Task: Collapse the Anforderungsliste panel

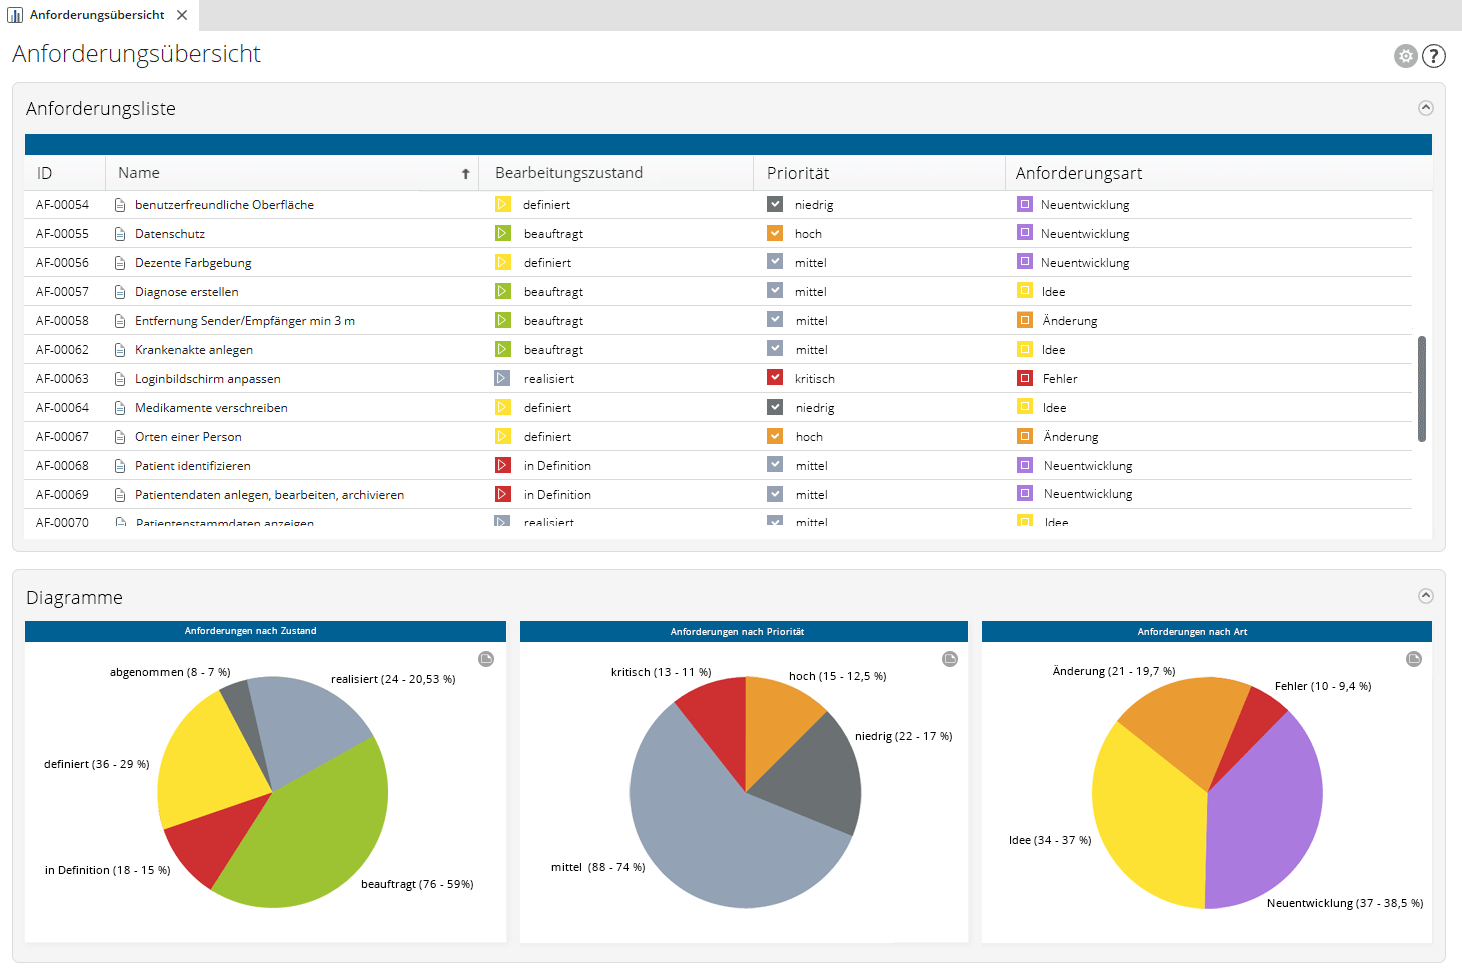Action: [1426, 108]
